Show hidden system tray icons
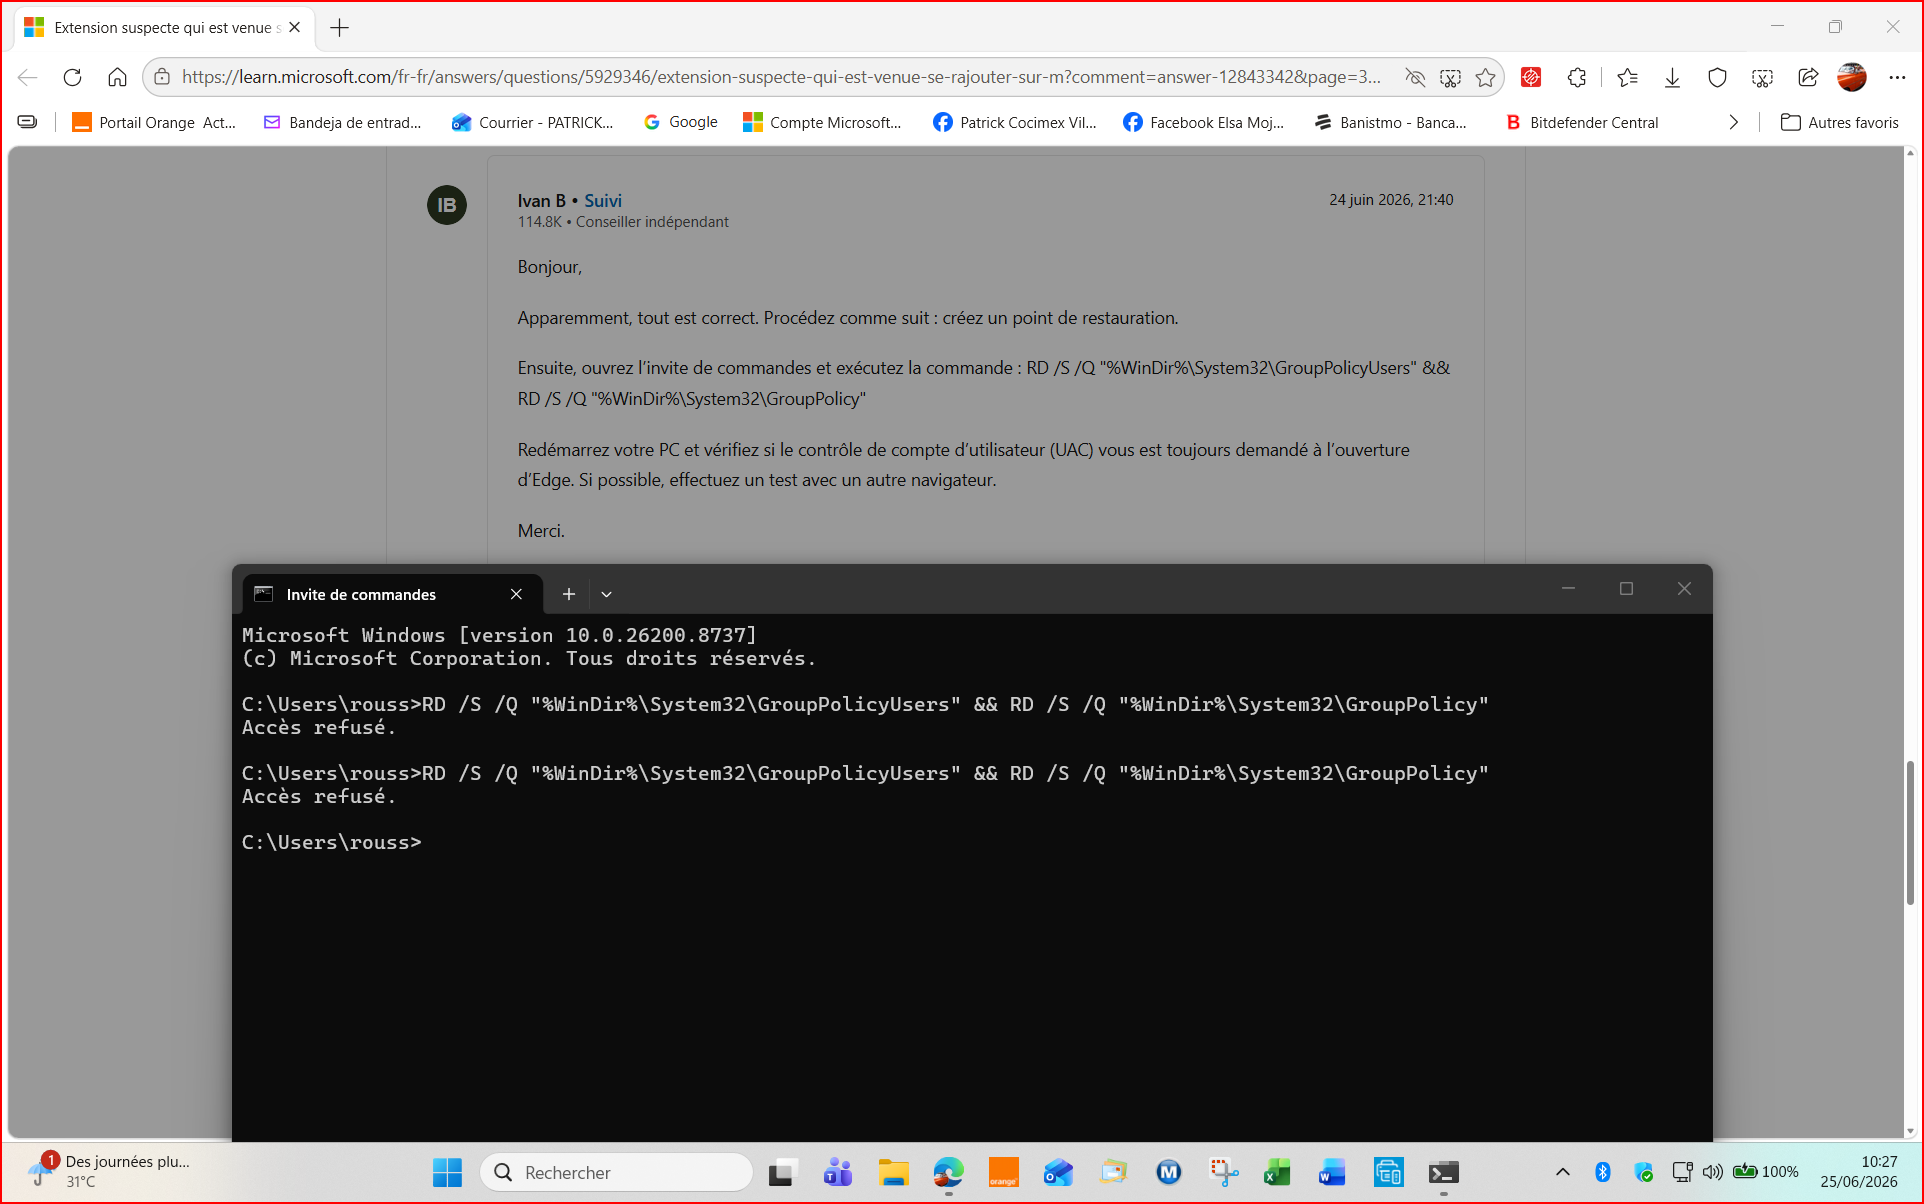Viewport: 1924px width, 1204px height. click(x=1563, y=1172)
